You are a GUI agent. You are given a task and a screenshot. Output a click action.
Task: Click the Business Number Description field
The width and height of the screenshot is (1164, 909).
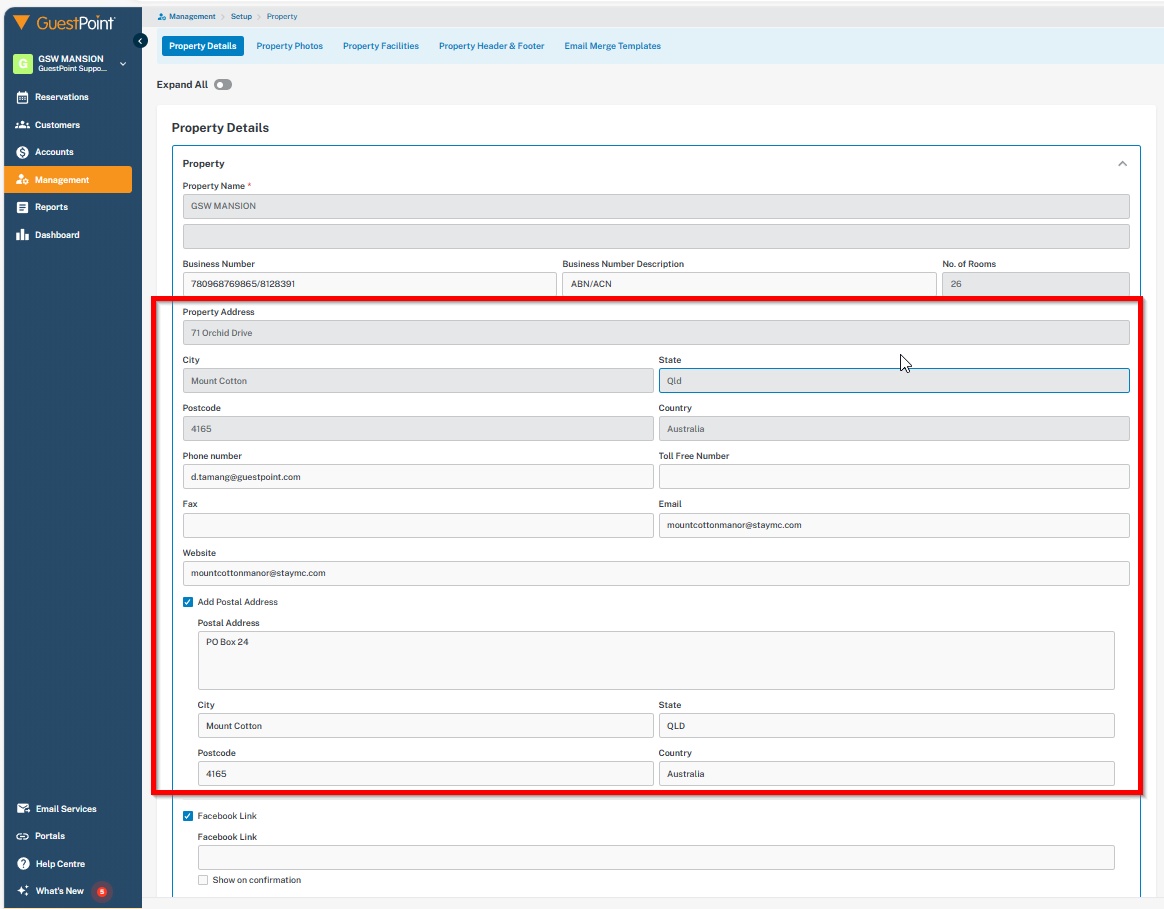749,284
